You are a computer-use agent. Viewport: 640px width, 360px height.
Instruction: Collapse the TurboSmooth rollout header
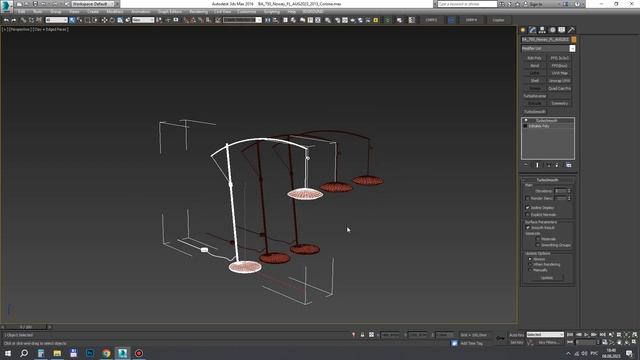click(x=547, y=180)
